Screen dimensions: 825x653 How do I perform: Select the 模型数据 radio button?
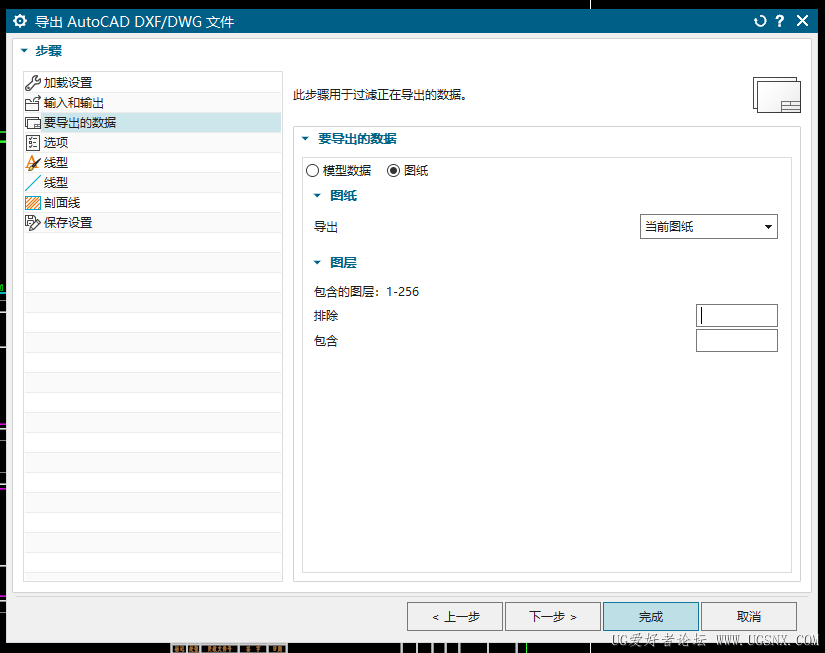pyautogui.click(x=313, y=170)
